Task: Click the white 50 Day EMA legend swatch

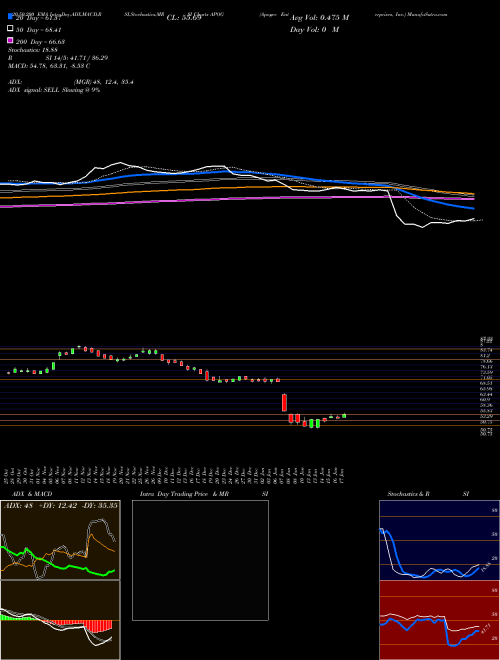Action: click(x=10, y=29)
